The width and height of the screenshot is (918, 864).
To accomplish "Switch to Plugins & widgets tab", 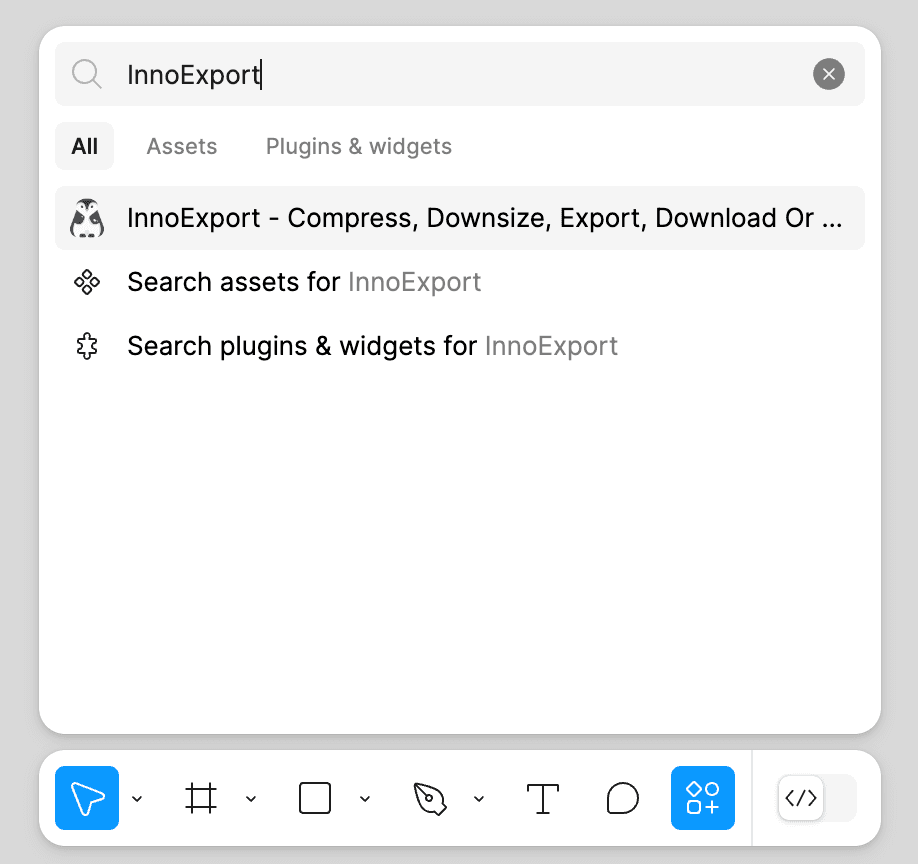I will coord(359,146).
